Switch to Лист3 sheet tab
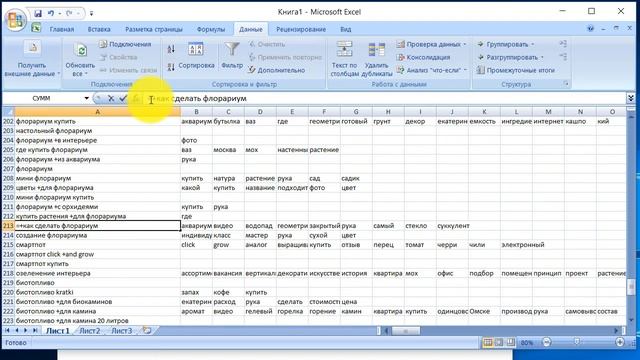Image resolution: width=640 pixels, height=360 pixels. click(122, 331)
